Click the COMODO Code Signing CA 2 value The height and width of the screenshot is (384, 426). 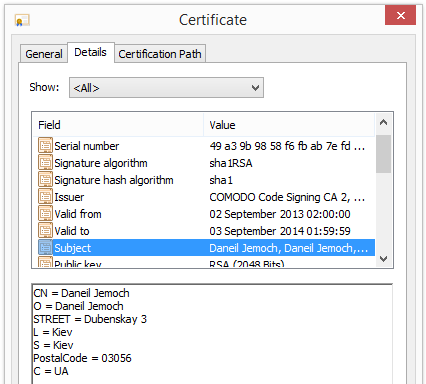[x=287, y=197]
